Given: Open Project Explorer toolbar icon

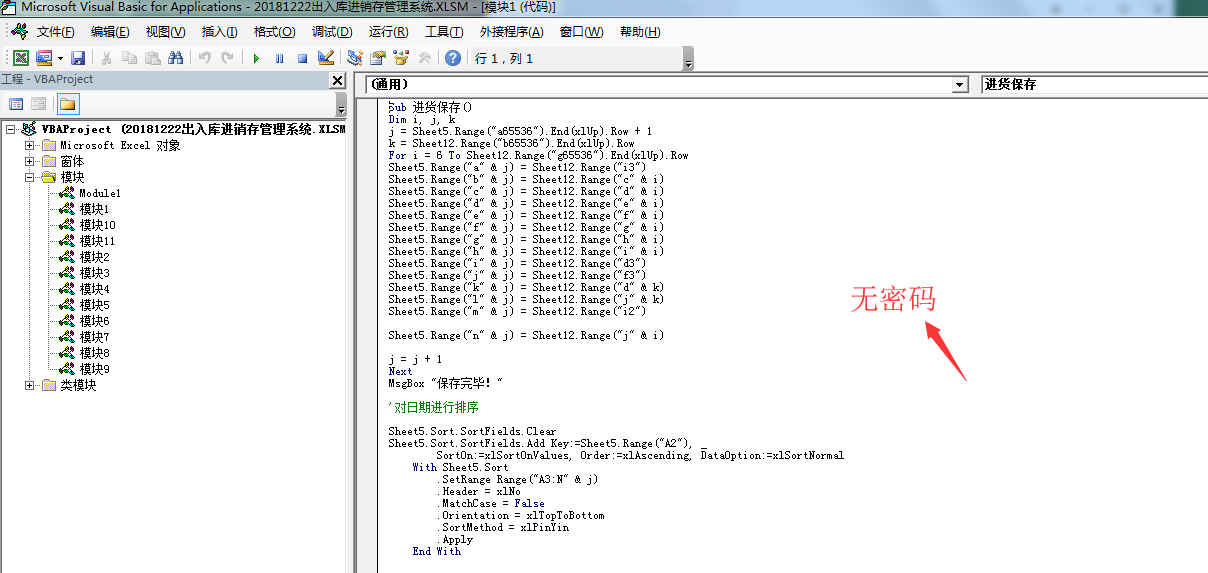Looking at the screenshot, I should [x=355, y=58].
